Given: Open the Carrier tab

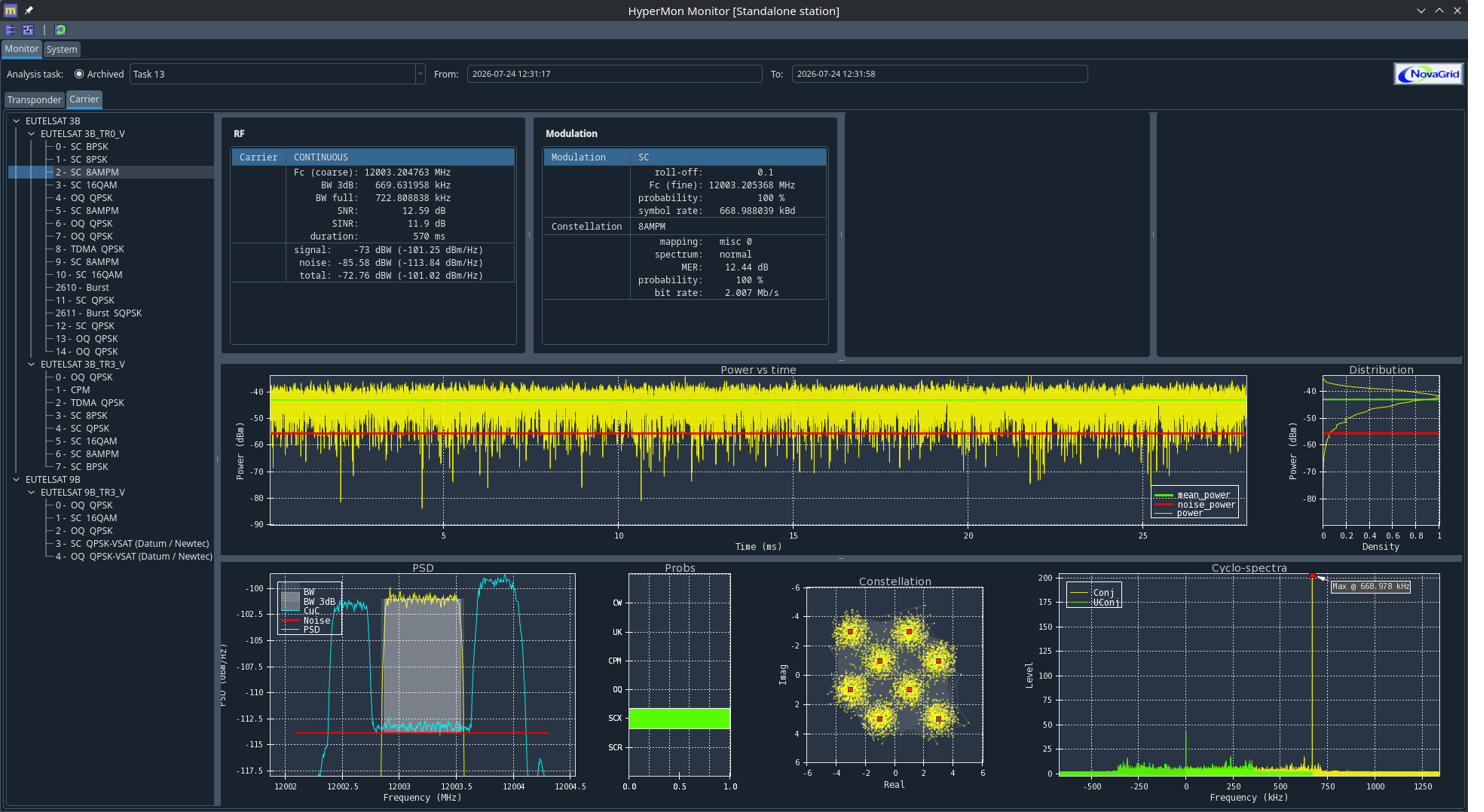Looking at the screenshot, I should coord(84,99).
